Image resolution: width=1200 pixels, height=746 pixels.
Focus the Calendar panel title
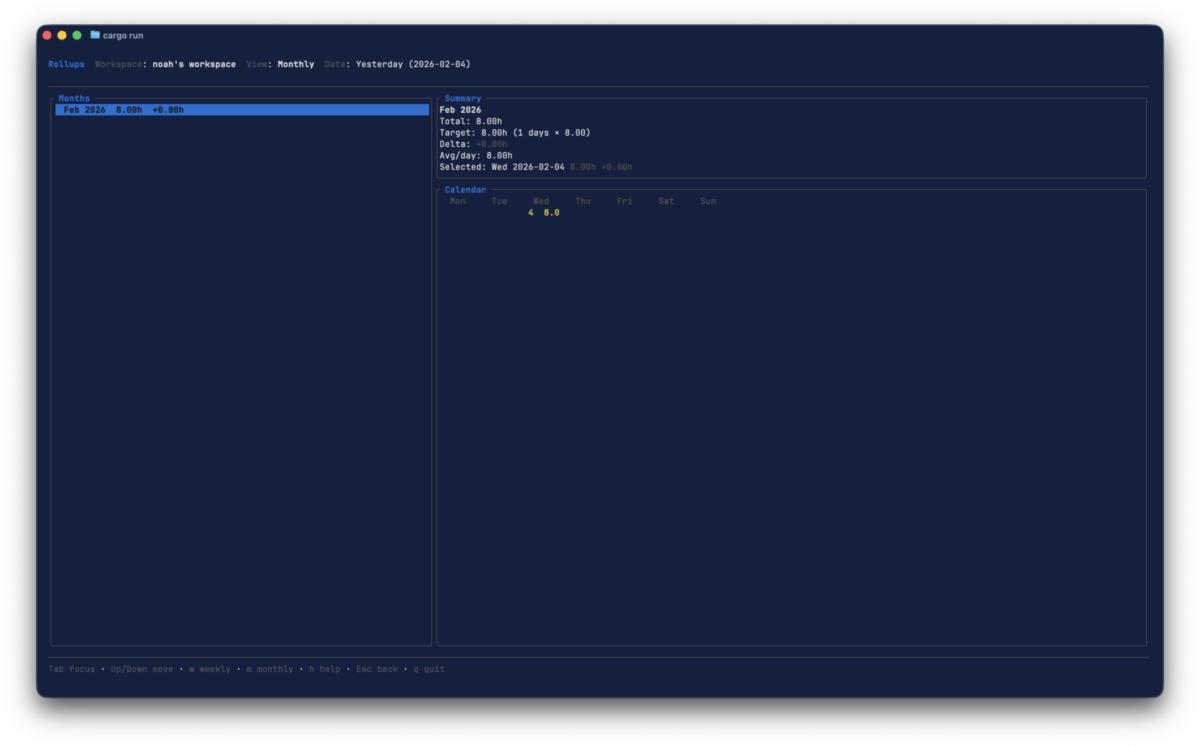pos(465,190)
